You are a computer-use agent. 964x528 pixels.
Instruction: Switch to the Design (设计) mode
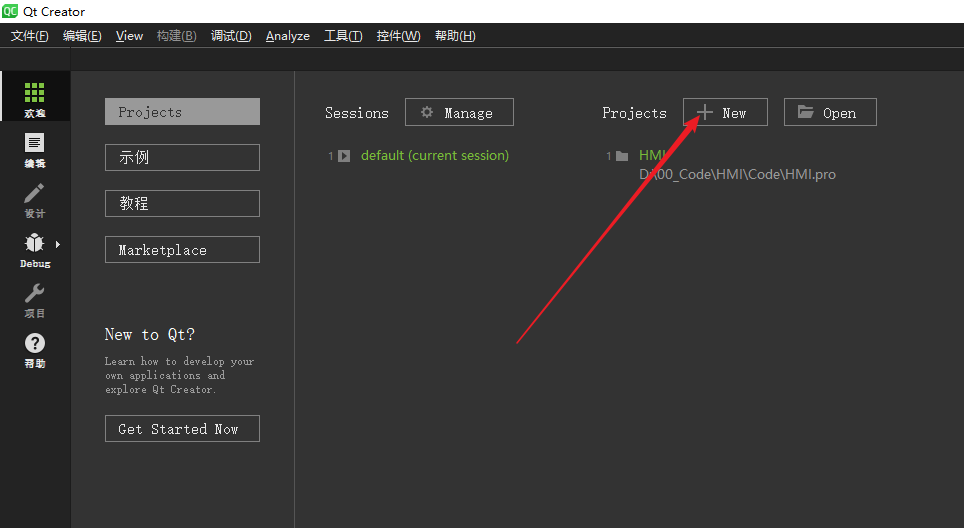pos(34,200)
